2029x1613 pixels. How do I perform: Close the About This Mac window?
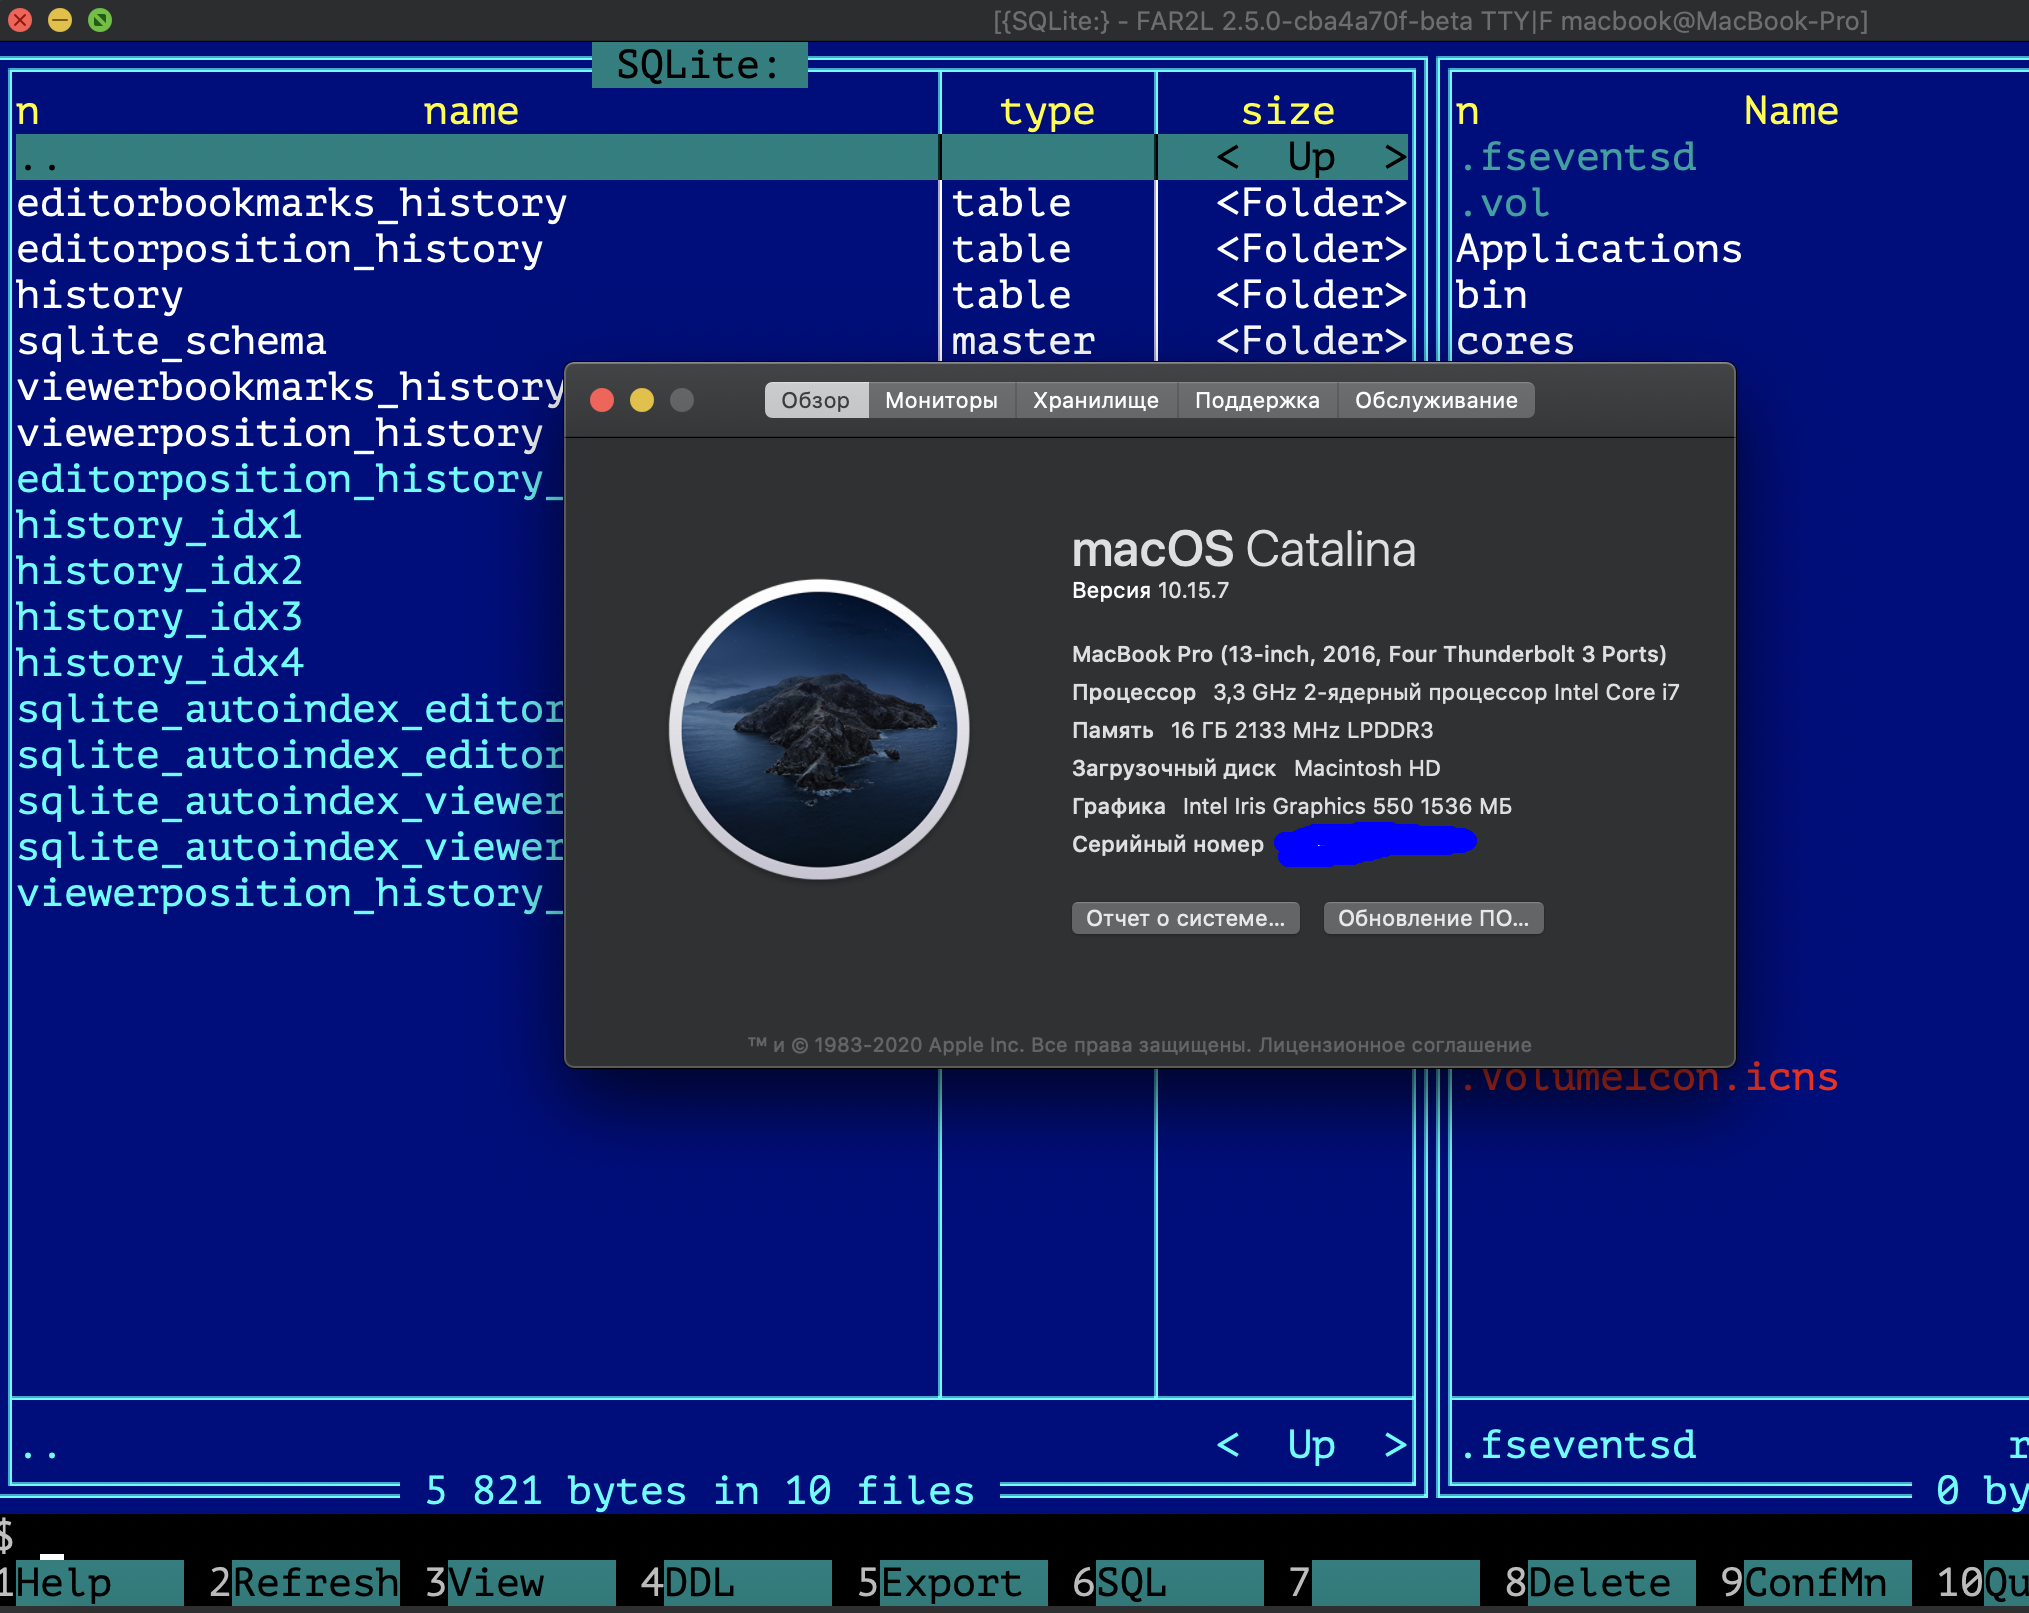602,401
